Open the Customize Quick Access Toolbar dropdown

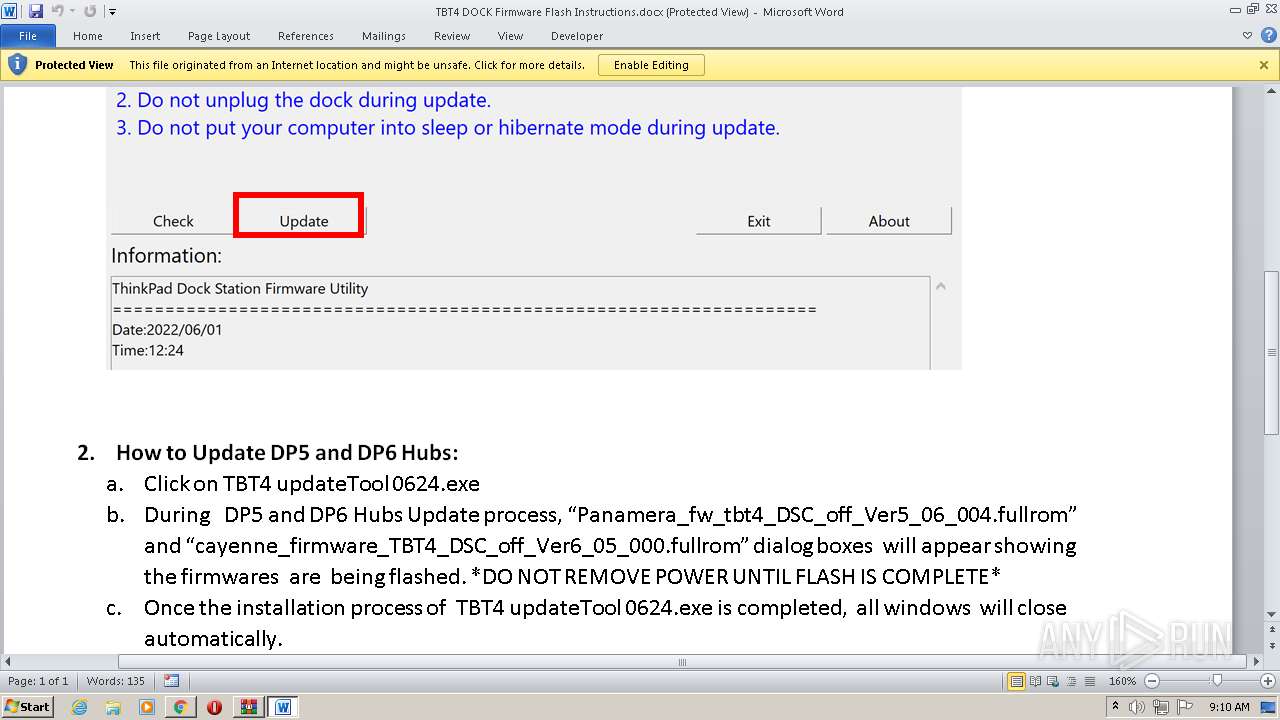pyautogui.click(x=112, y=12)
